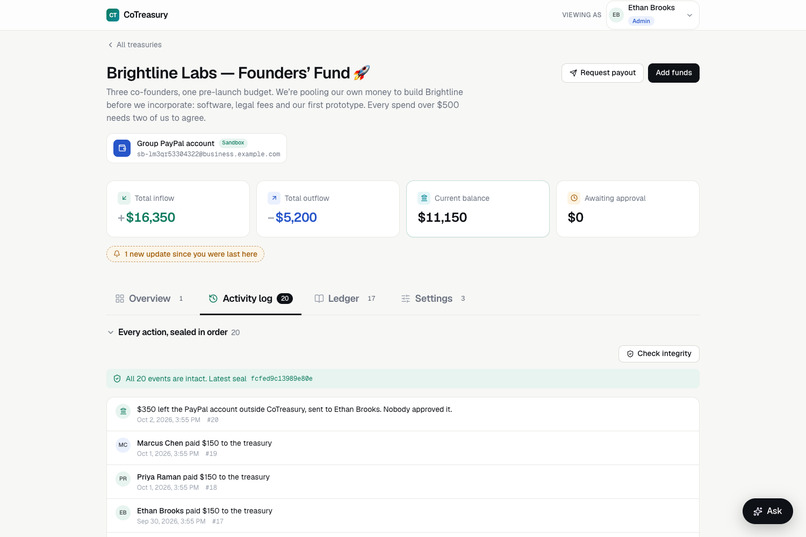Collapse the Every action, sealed in order section
The height and width of the screenshot is (537, 806).
pyautogui.click(x=174, y=332)
